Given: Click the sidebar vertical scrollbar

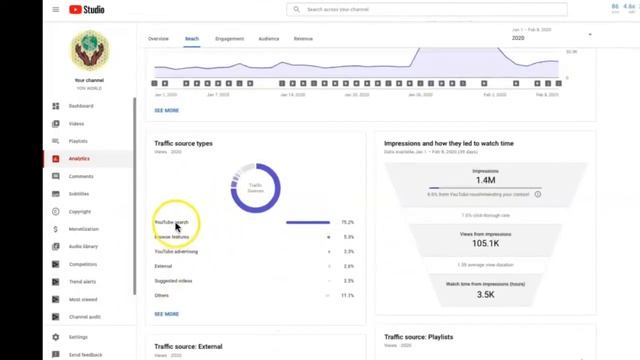Looking at the screenshot, I should pyautogui.click(x=135, y=196).
